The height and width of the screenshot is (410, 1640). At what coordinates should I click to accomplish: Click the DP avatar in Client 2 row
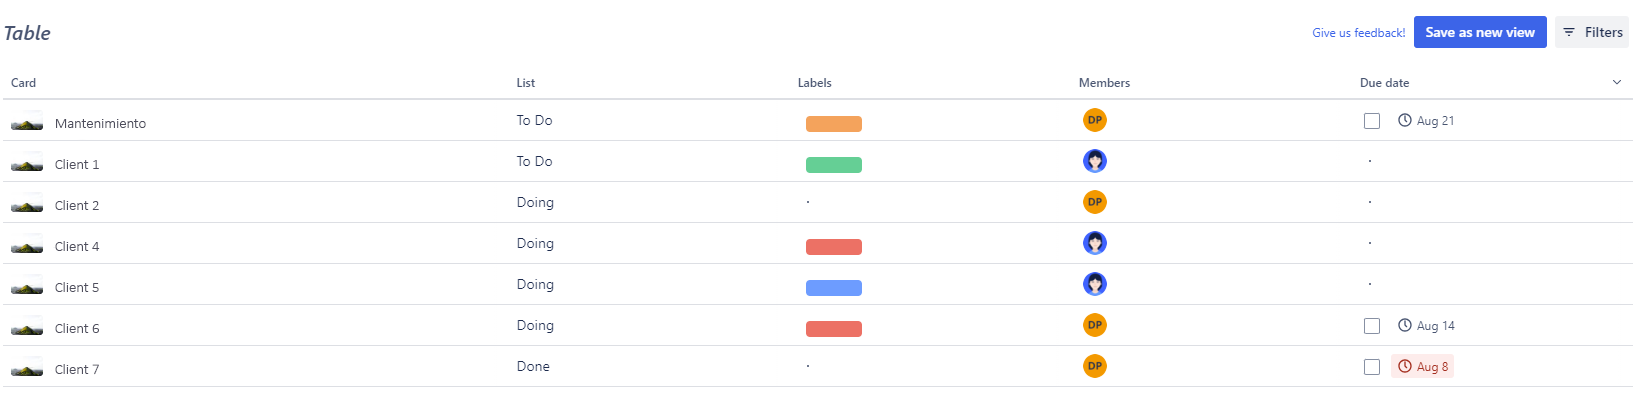pos(1095,202)
